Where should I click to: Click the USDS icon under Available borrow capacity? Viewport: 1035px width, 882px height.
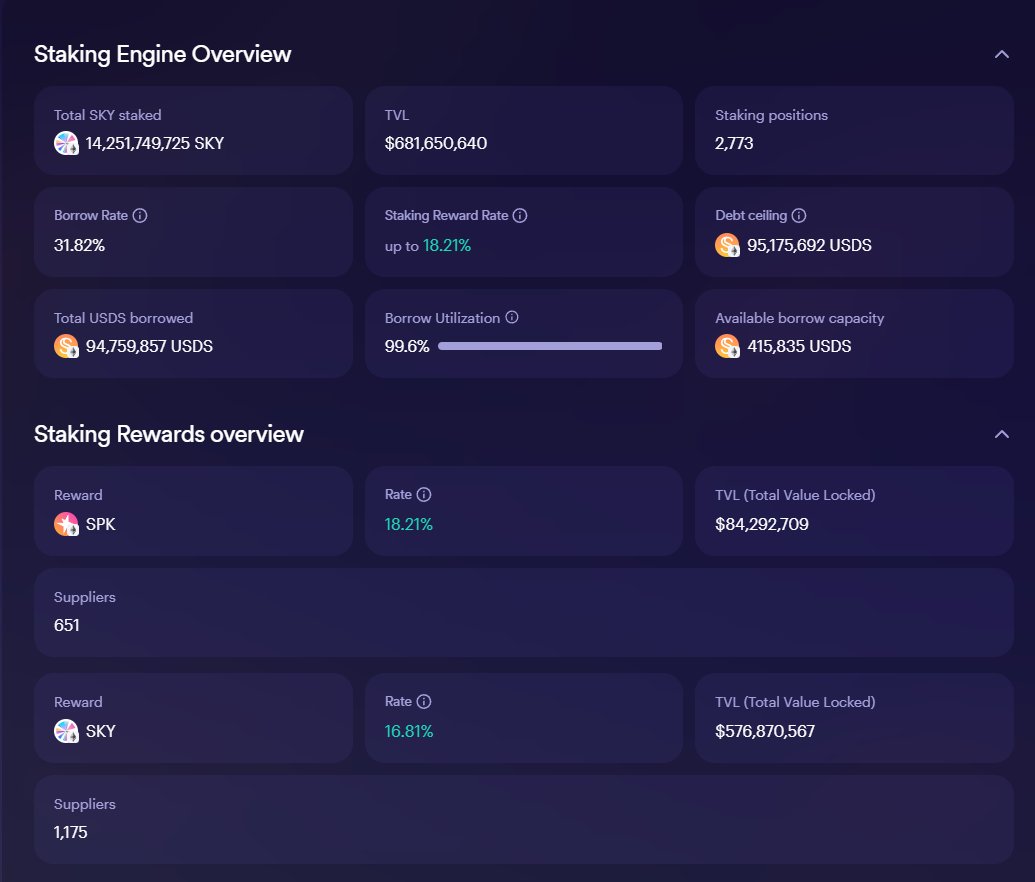coord(727,347)
